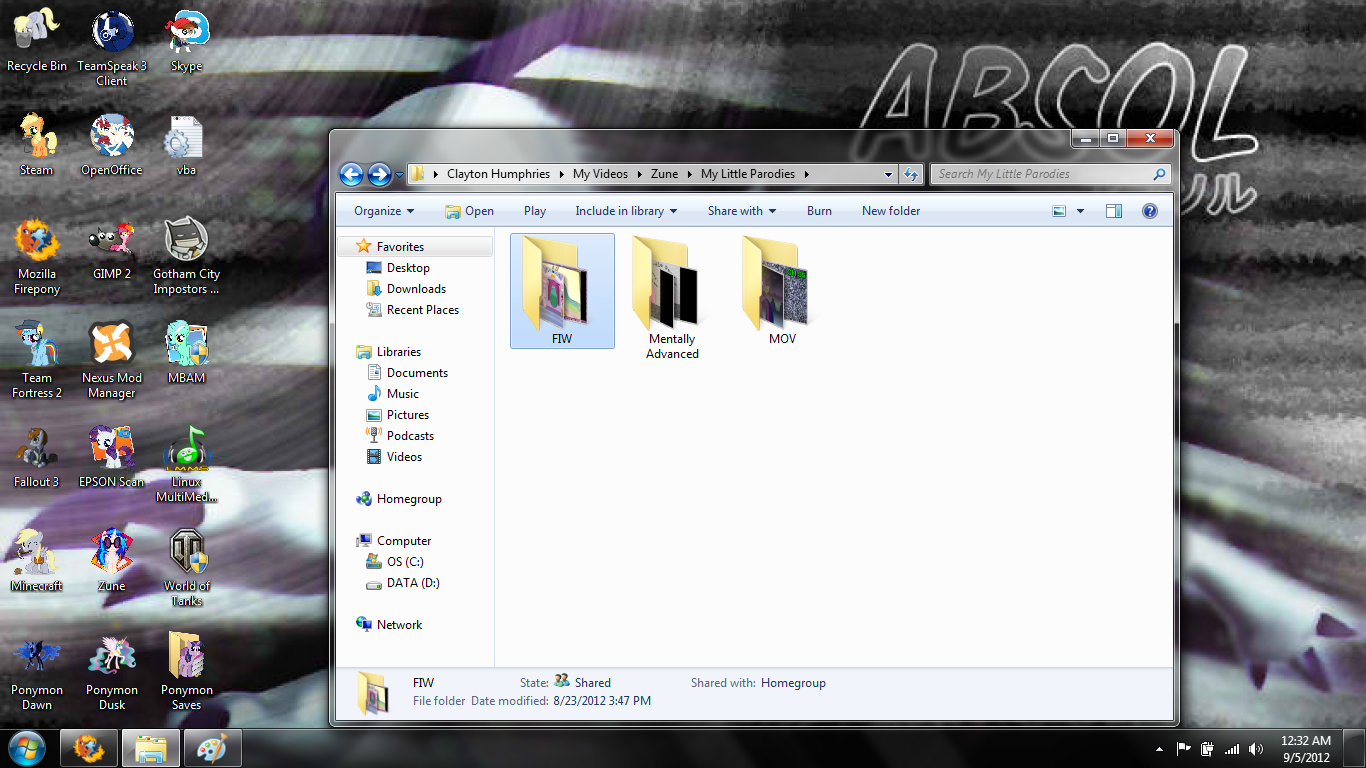The image size is (1366, 768).
Task: Click the New folder button
Action: [891, 211]
